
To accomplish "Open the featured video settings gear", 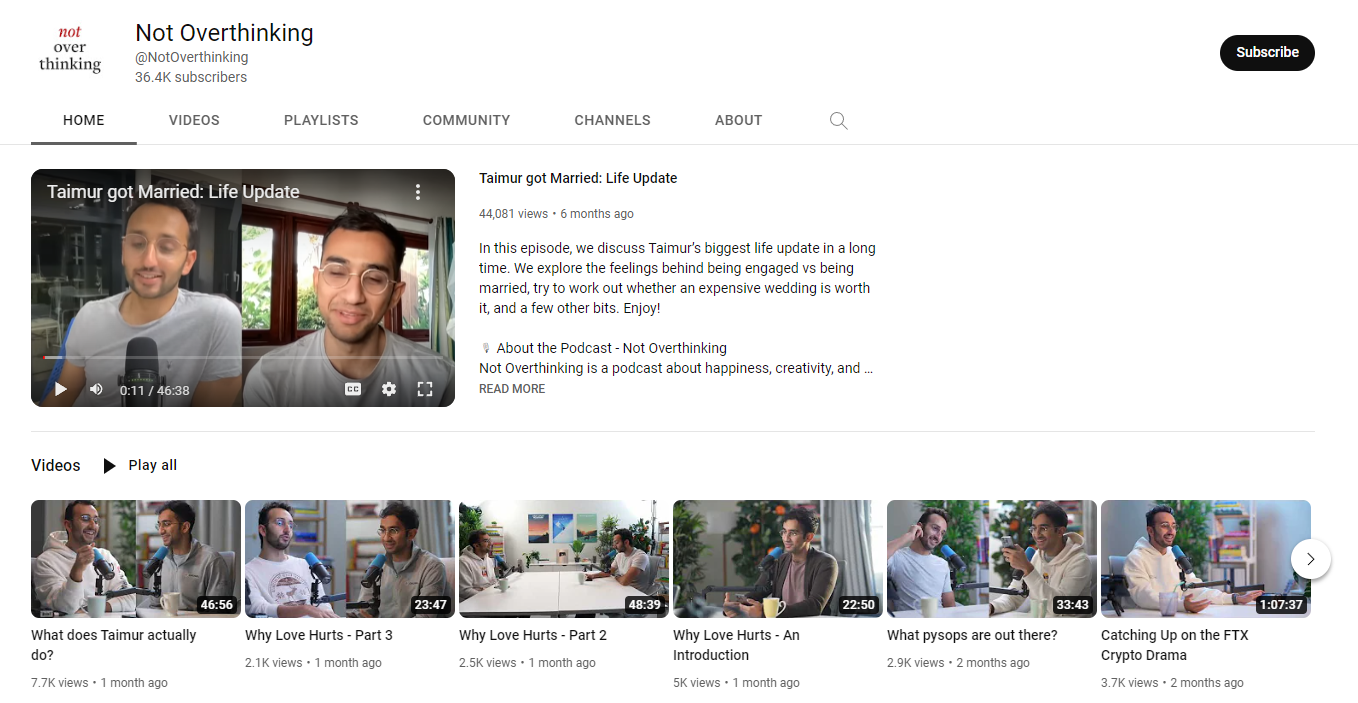I will [389, 389].
